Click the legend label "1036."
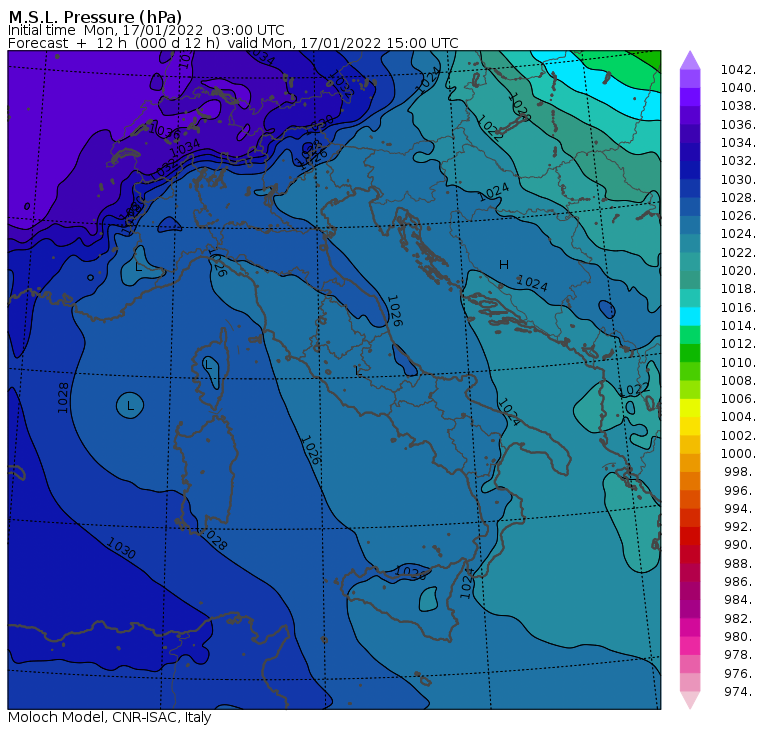 tap(738, 125)
